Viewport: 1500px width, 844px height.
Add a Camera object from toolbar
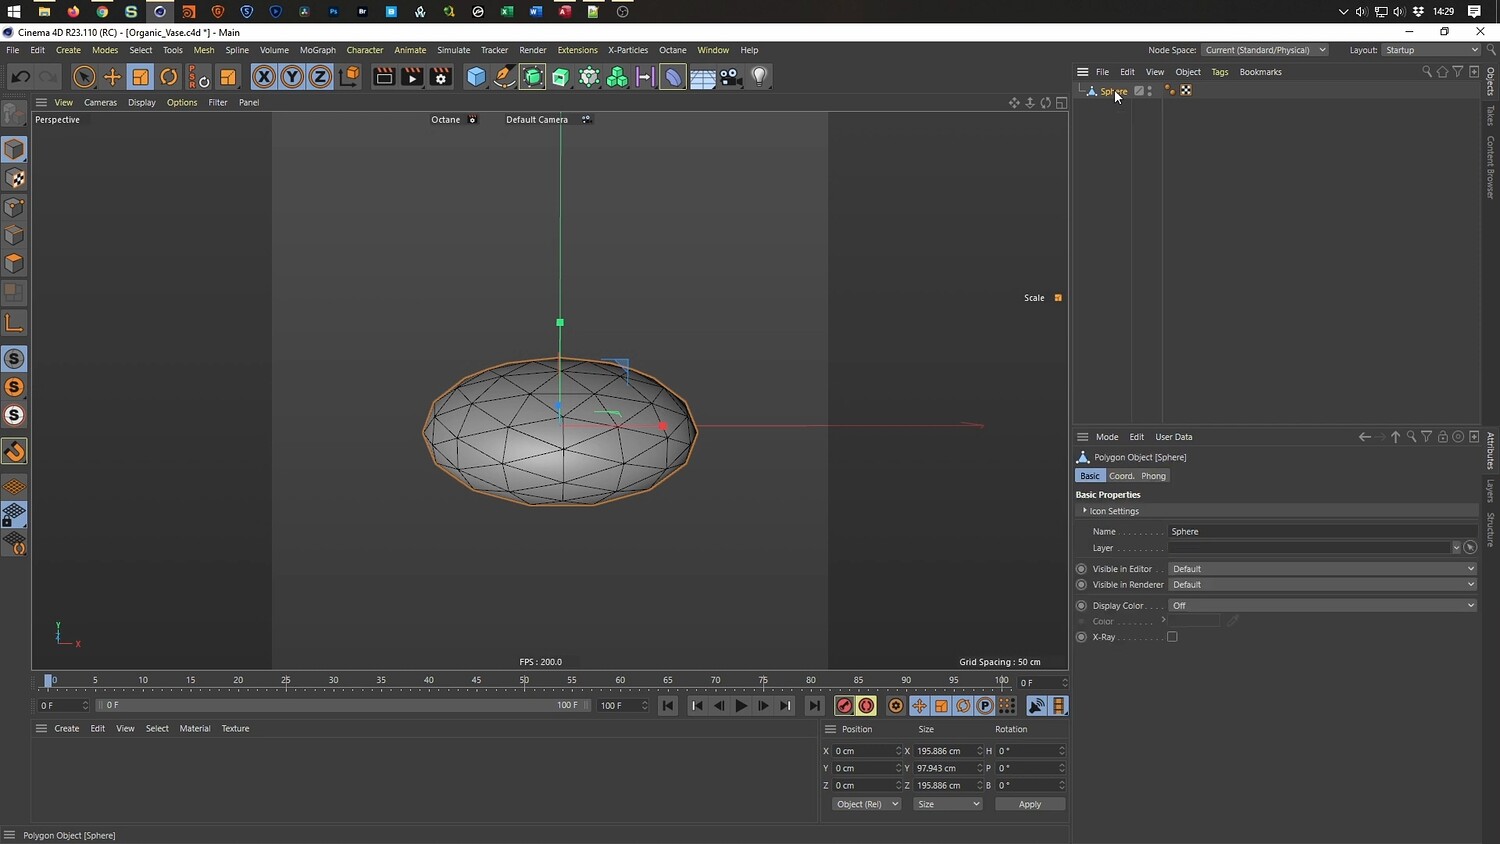click(x=731, y=77)
